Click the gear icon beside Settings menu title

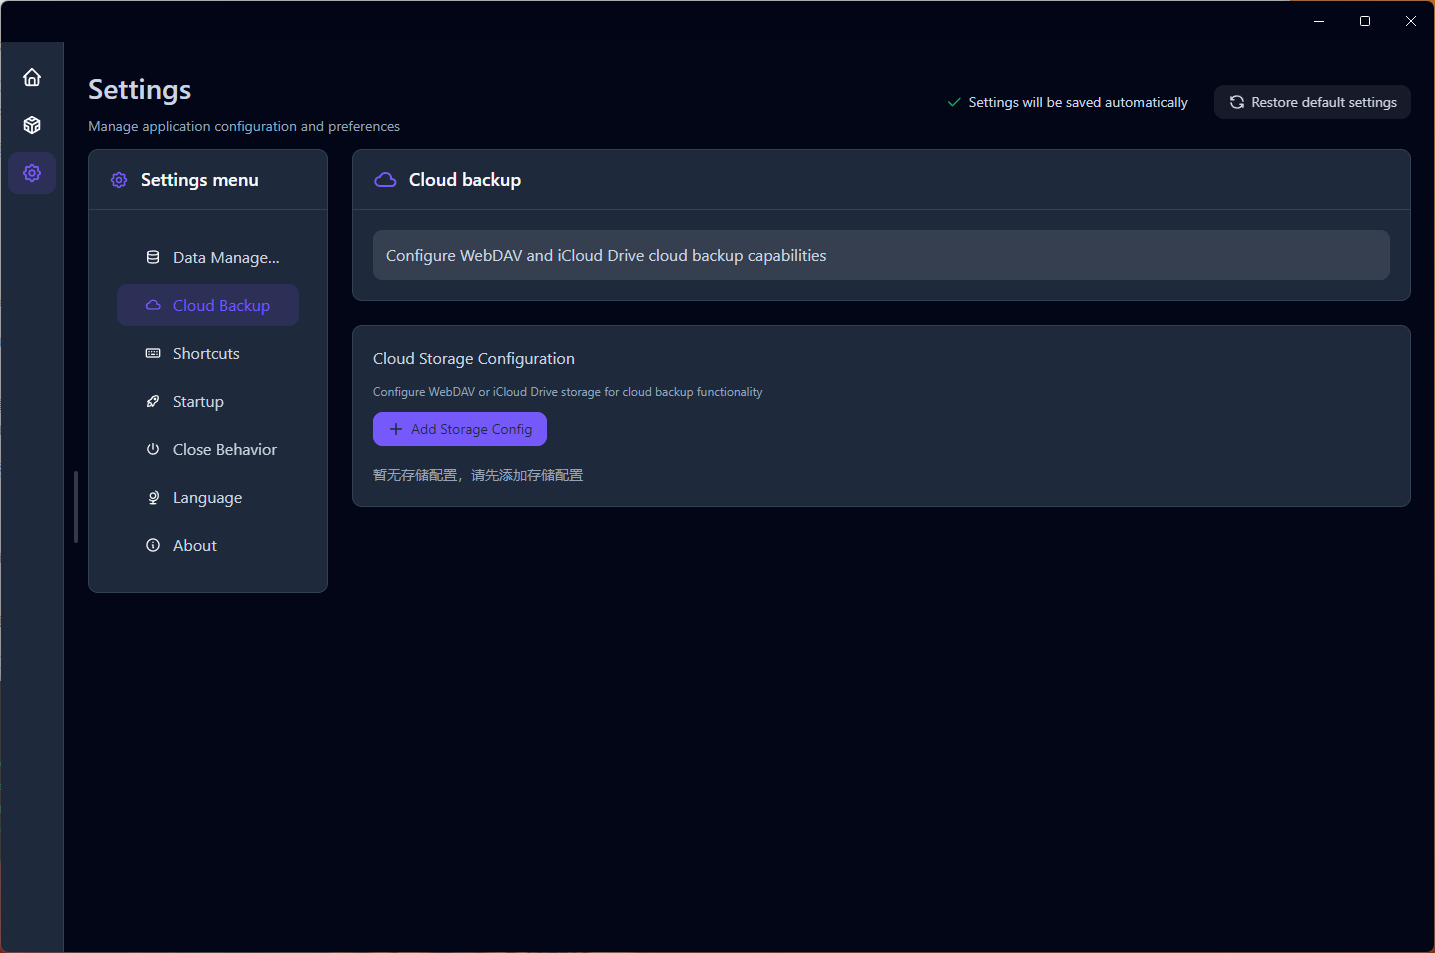[x=119, y=180]
